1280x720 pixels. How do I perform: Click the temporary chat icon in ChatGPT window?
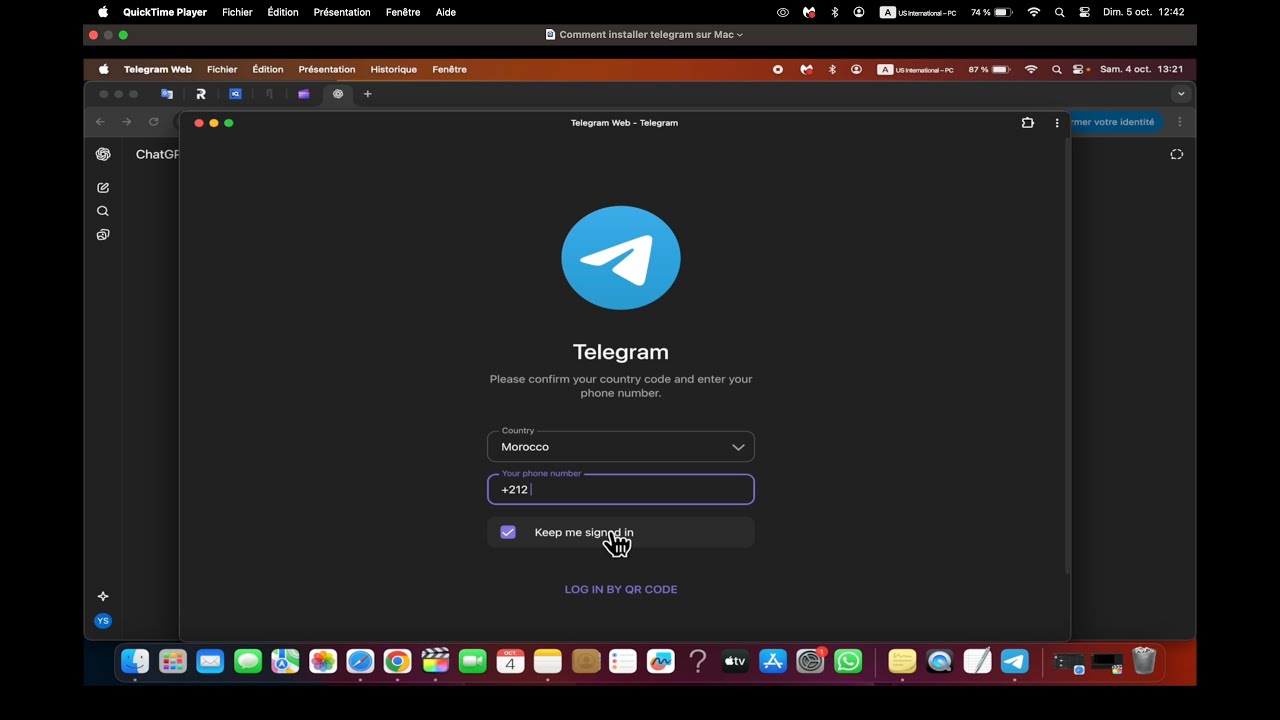pos(1177,154)
